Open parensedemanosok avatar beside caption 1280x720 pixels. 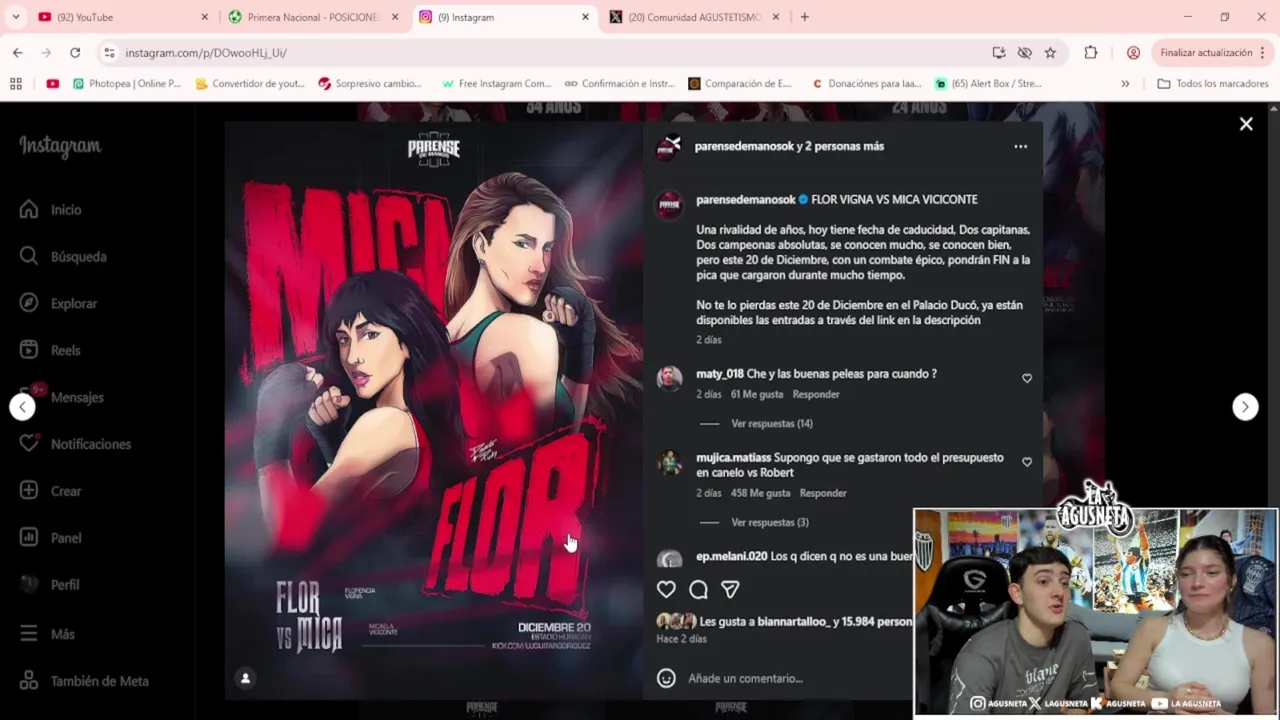click(669, 205)
